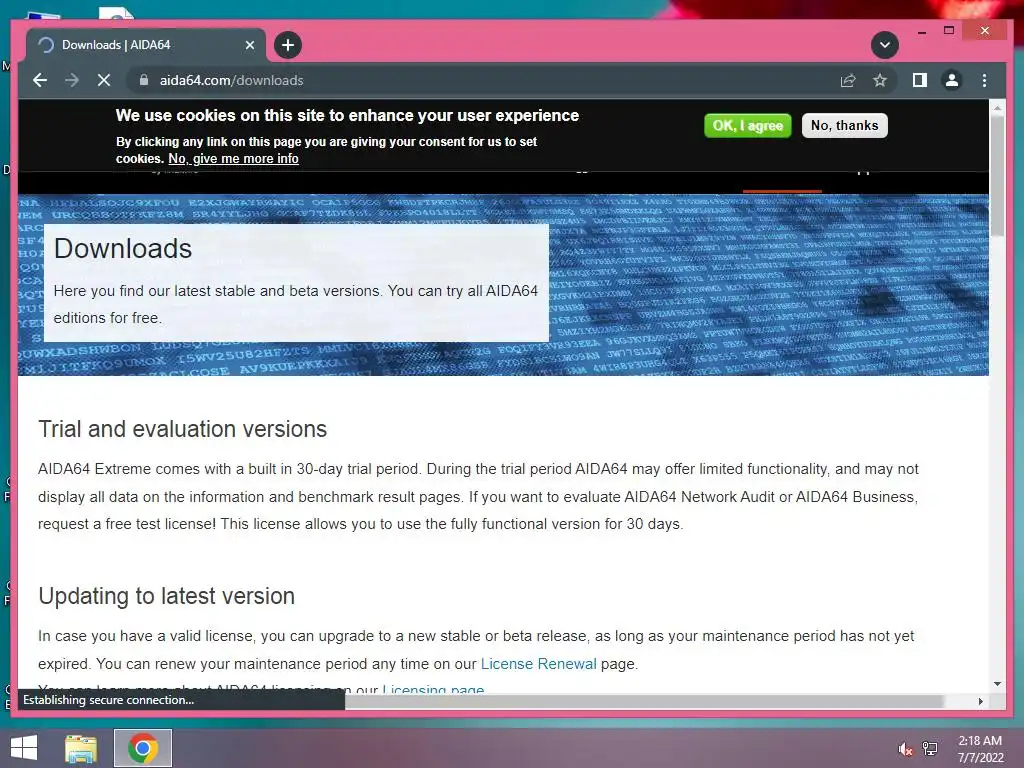The width and height of the screenshot is (1024, 768).
Task: Bookmark this page with the star
Action: tap(880, 80)
